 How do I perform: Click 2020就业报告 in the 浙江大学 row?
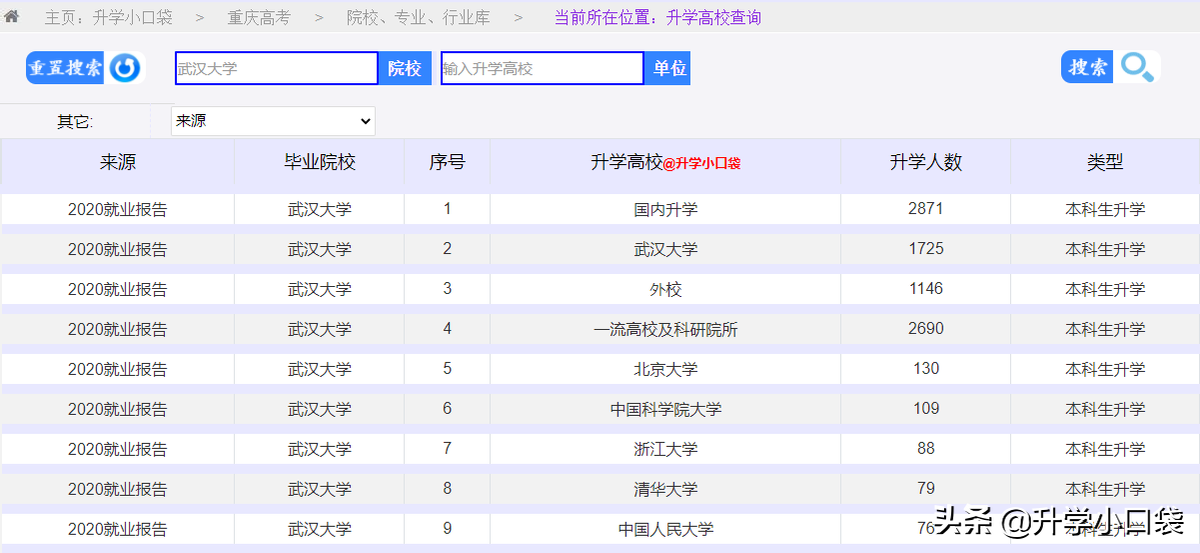(117, 449)
